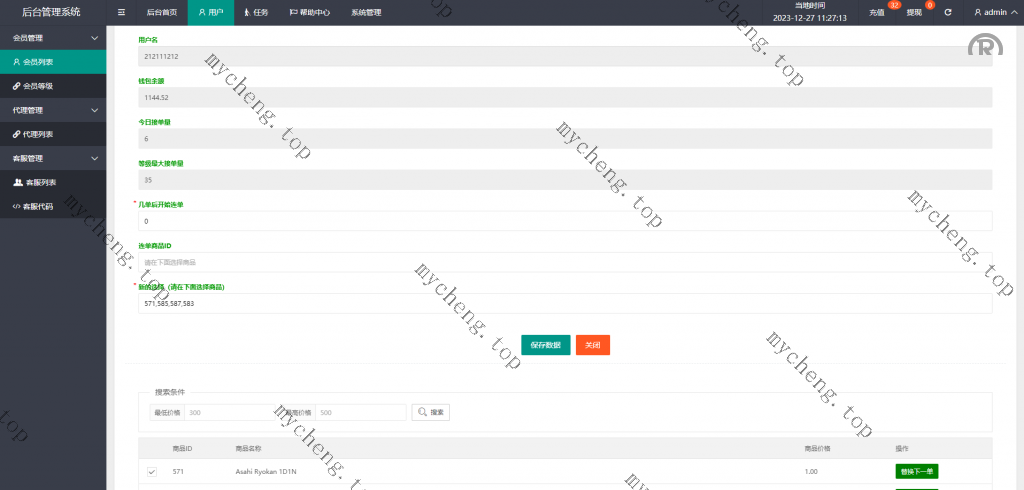Click the 搜索 search button
The image size is (1024, 490).
pyautogui.click(x=431, y=412)
